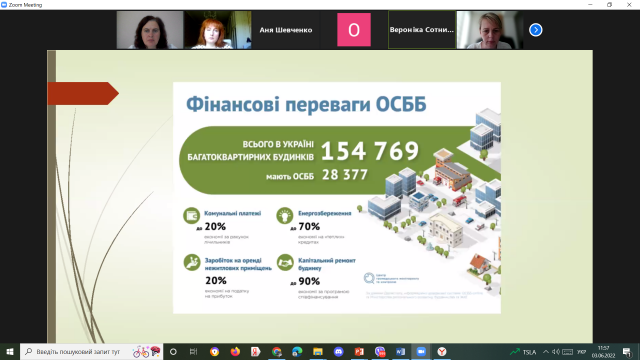Switch to PowerPoint in the taskbar
640x360 pixels.
(359, 351)
